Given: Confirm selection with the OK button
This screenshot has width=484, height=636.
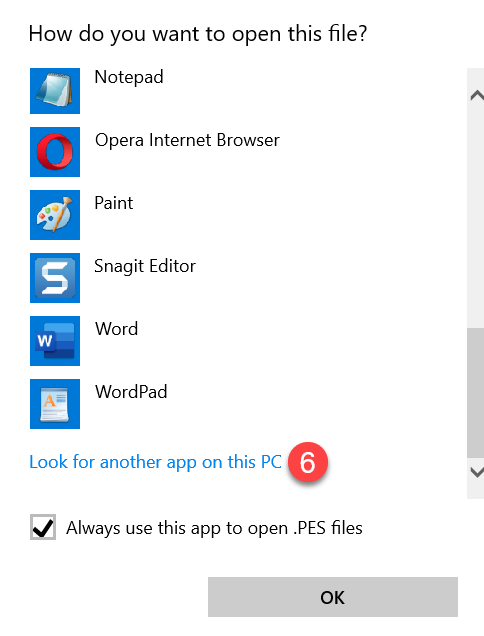Looking at the screenshot, I should coord(333,597).
